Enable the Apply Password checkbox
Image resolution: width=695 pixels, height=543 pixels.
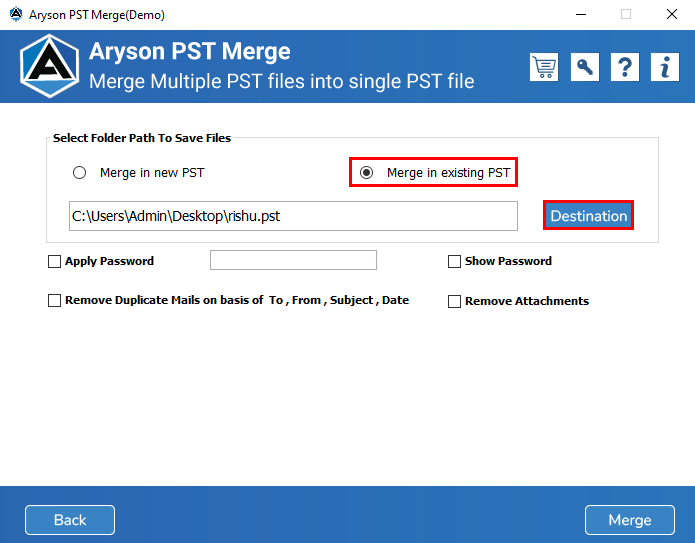coord(54,262)
